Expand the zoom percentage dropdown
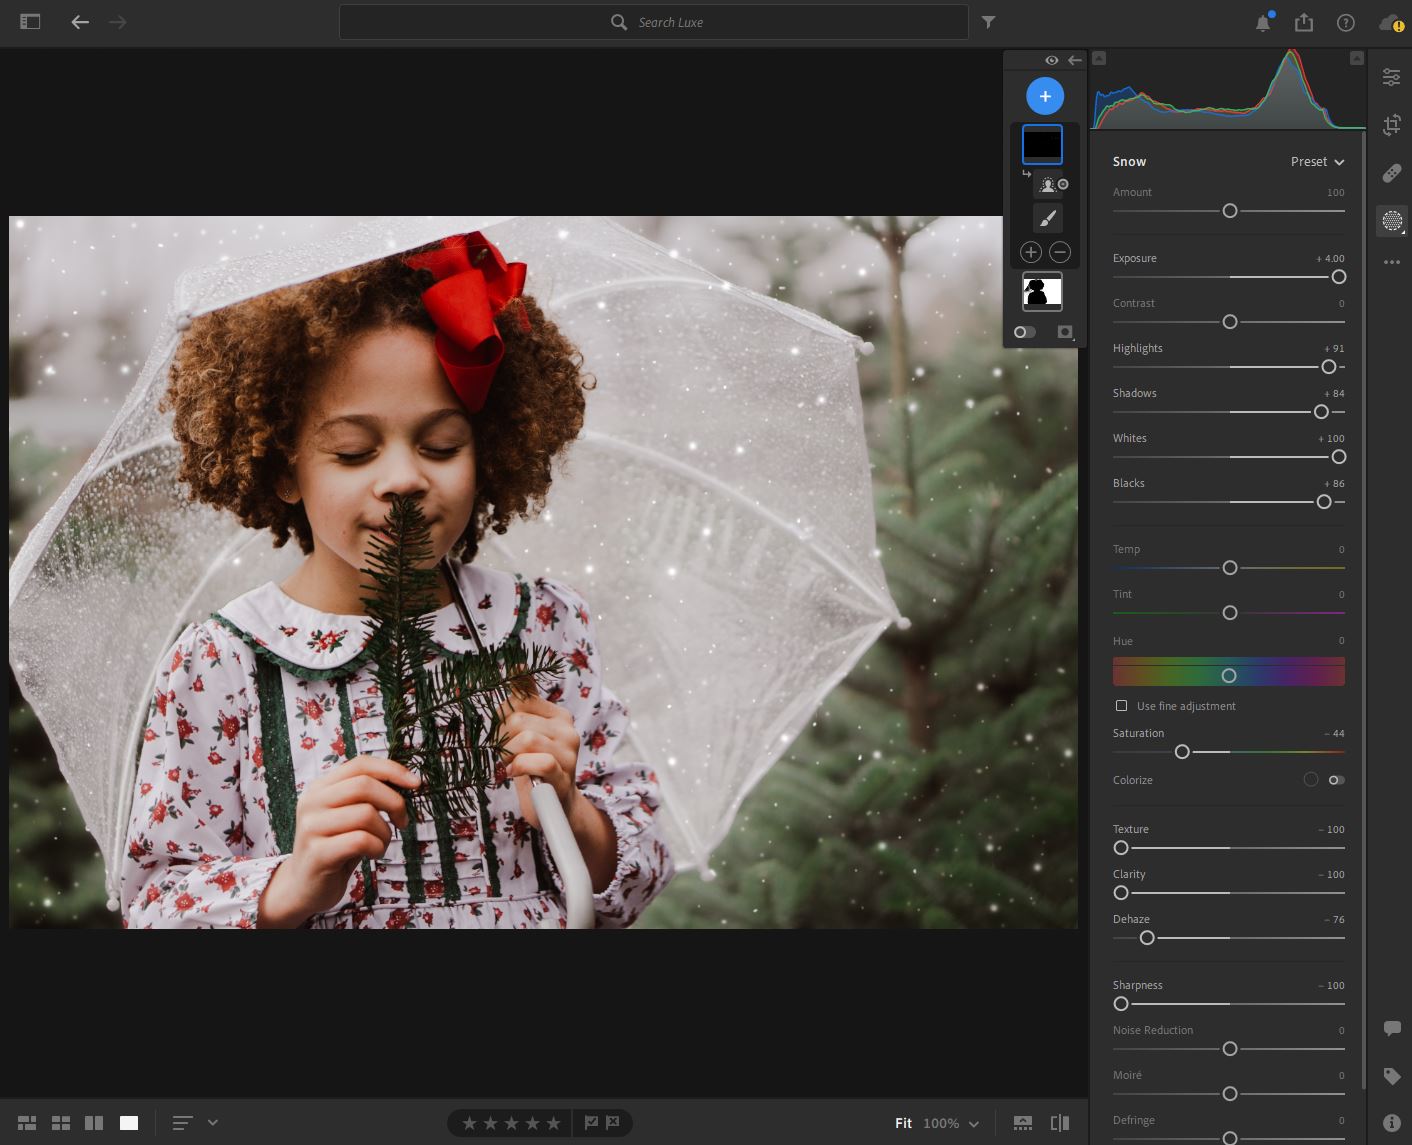The image size is (1412, 1145). (x=973, y=1123)
